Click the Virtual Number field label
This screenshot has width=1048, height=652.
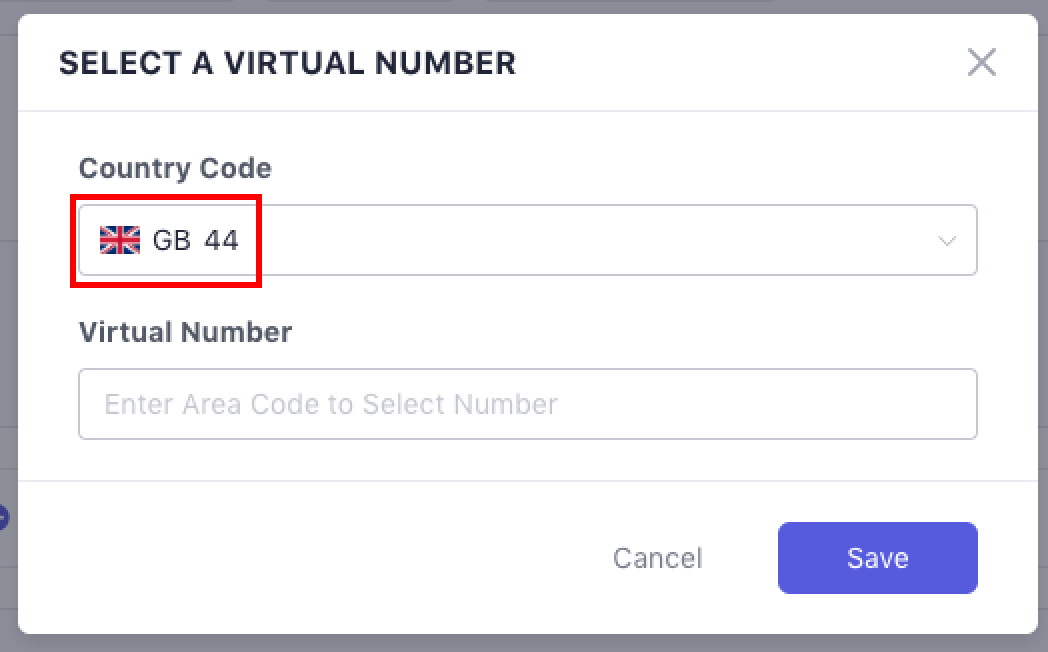click(x=185, y=332)
